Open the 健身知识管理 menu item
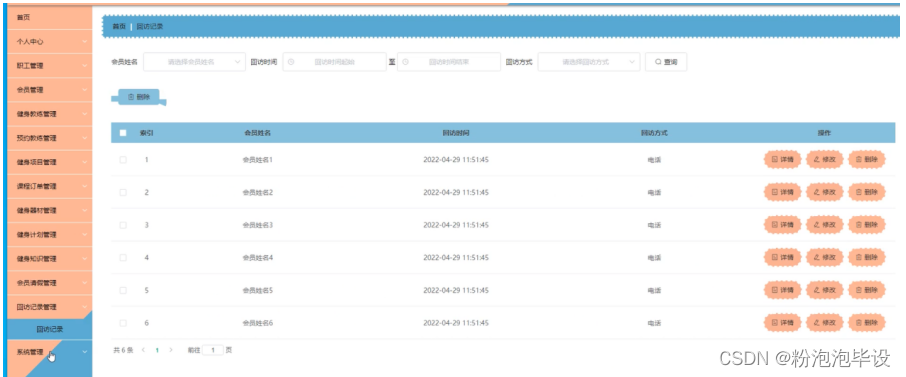Screen dimensions: 906x377 pos(49,258)
